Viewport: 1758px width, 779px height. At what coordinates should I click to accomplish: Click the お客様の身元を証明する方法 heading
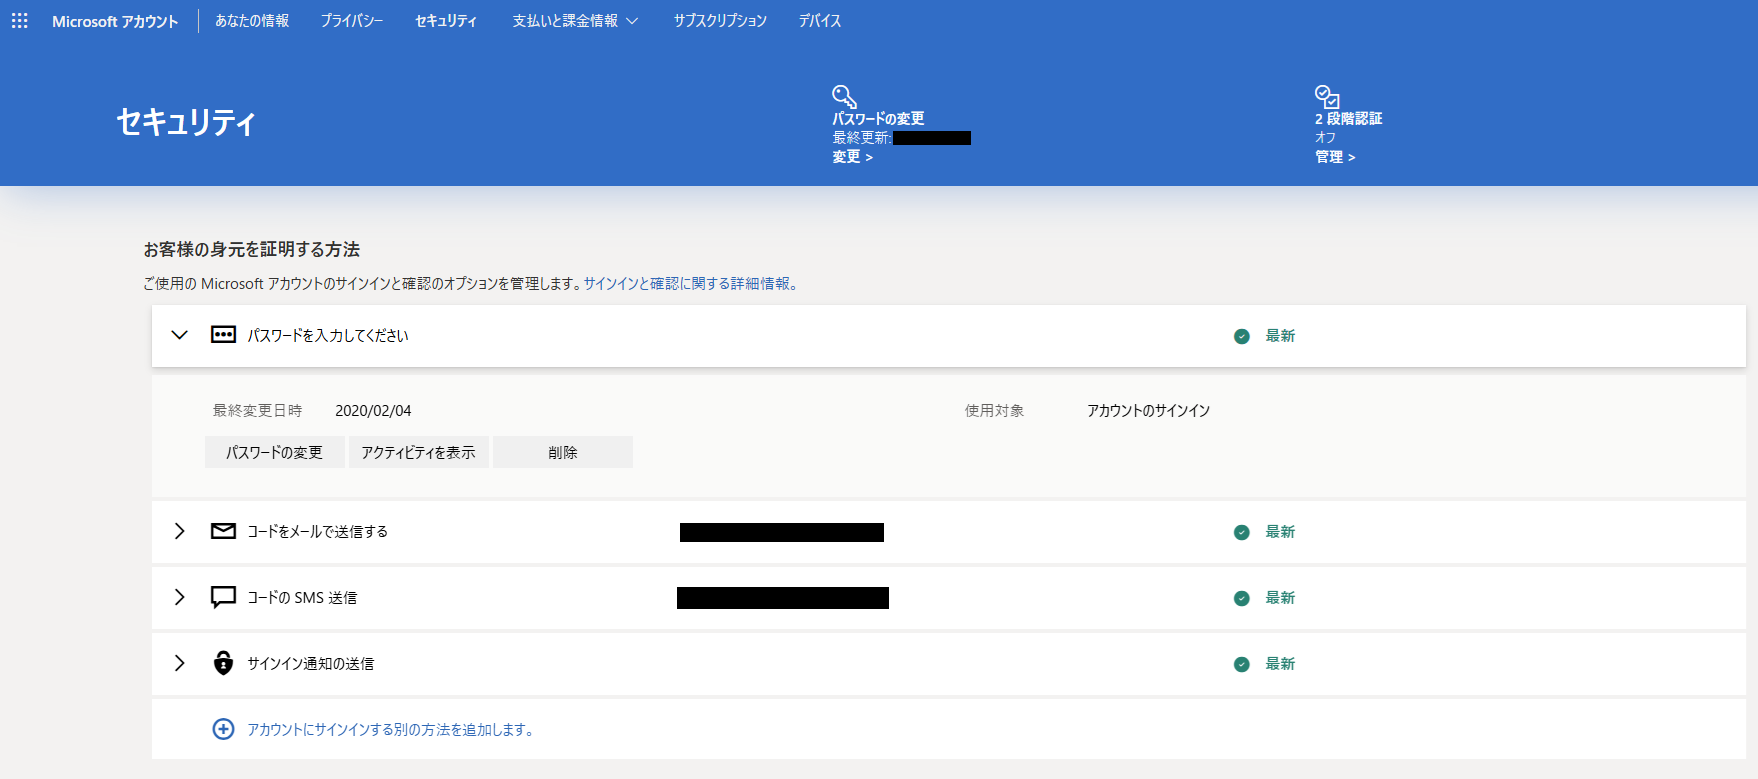coord(252,249)
